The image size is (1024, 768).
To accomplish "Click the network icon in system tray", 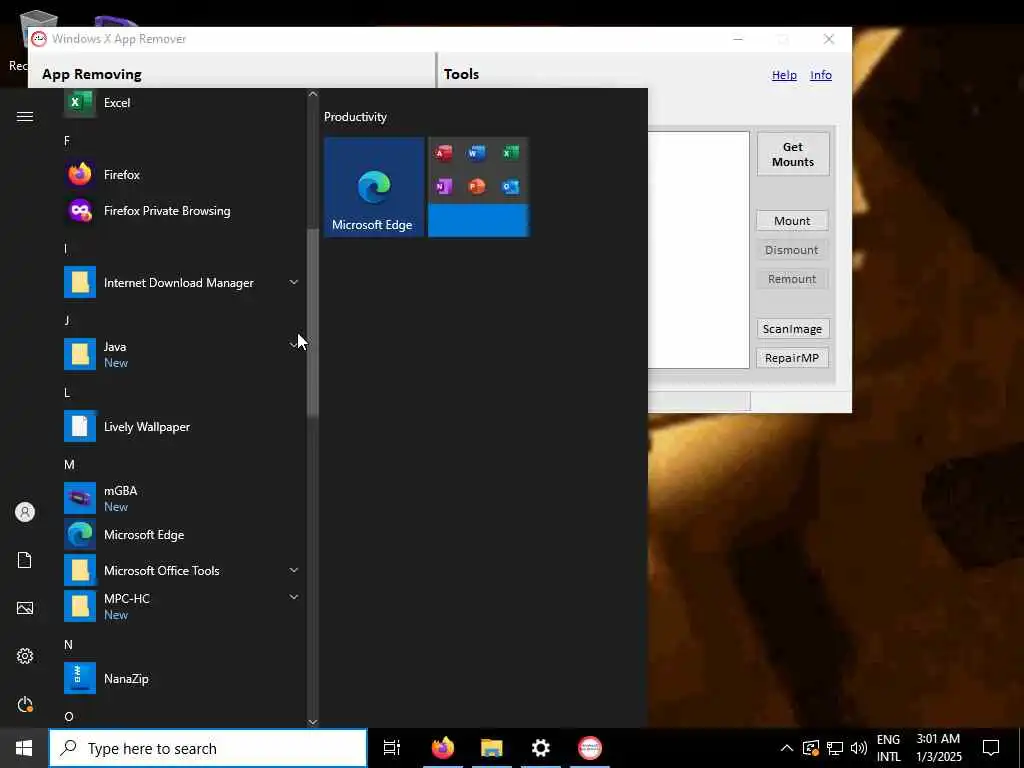I will tap(835, 748).
